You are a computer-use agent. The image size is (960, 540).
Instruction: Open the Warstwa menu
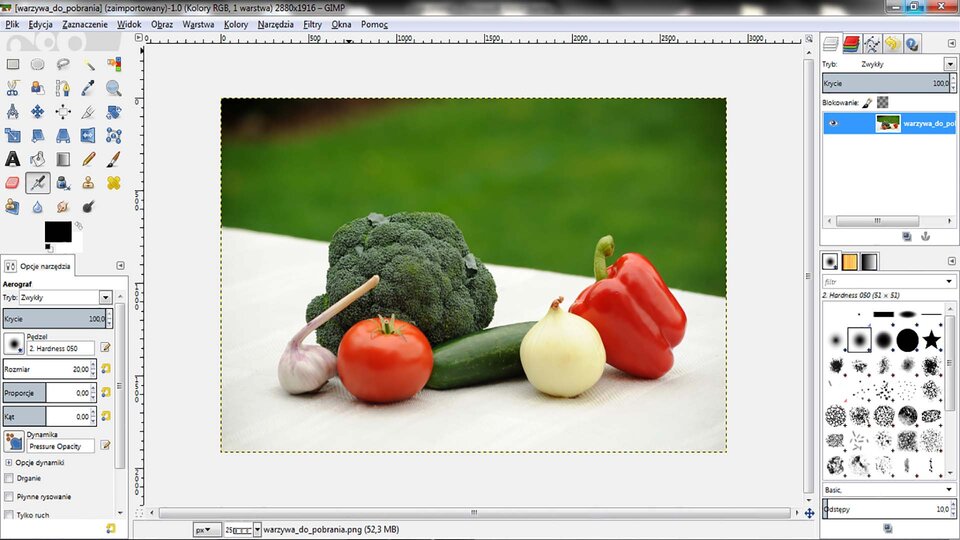(x=198, y=24)
